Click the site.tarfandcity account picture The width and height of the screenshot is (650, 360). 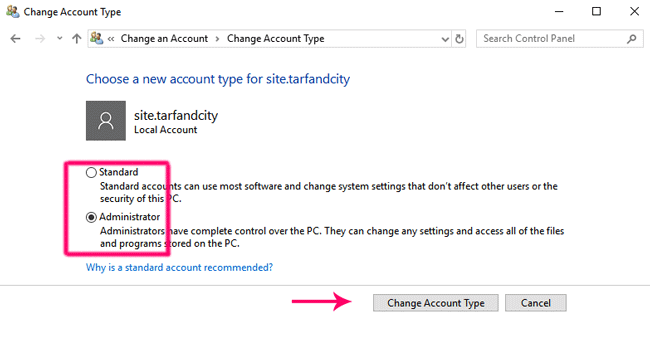[106, 121]
